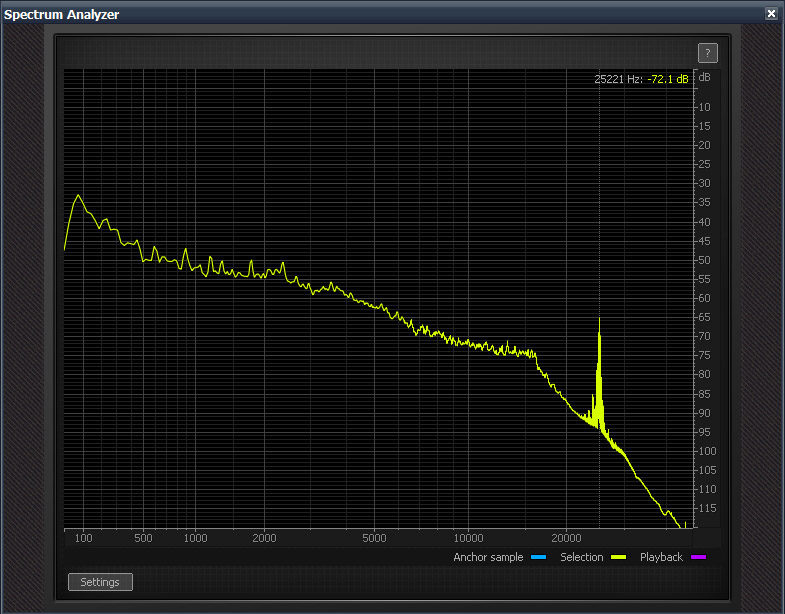This screenshot has width=785, height=614.
Task: Click the -50 label on dB scale
Action: tap(704, 260)
